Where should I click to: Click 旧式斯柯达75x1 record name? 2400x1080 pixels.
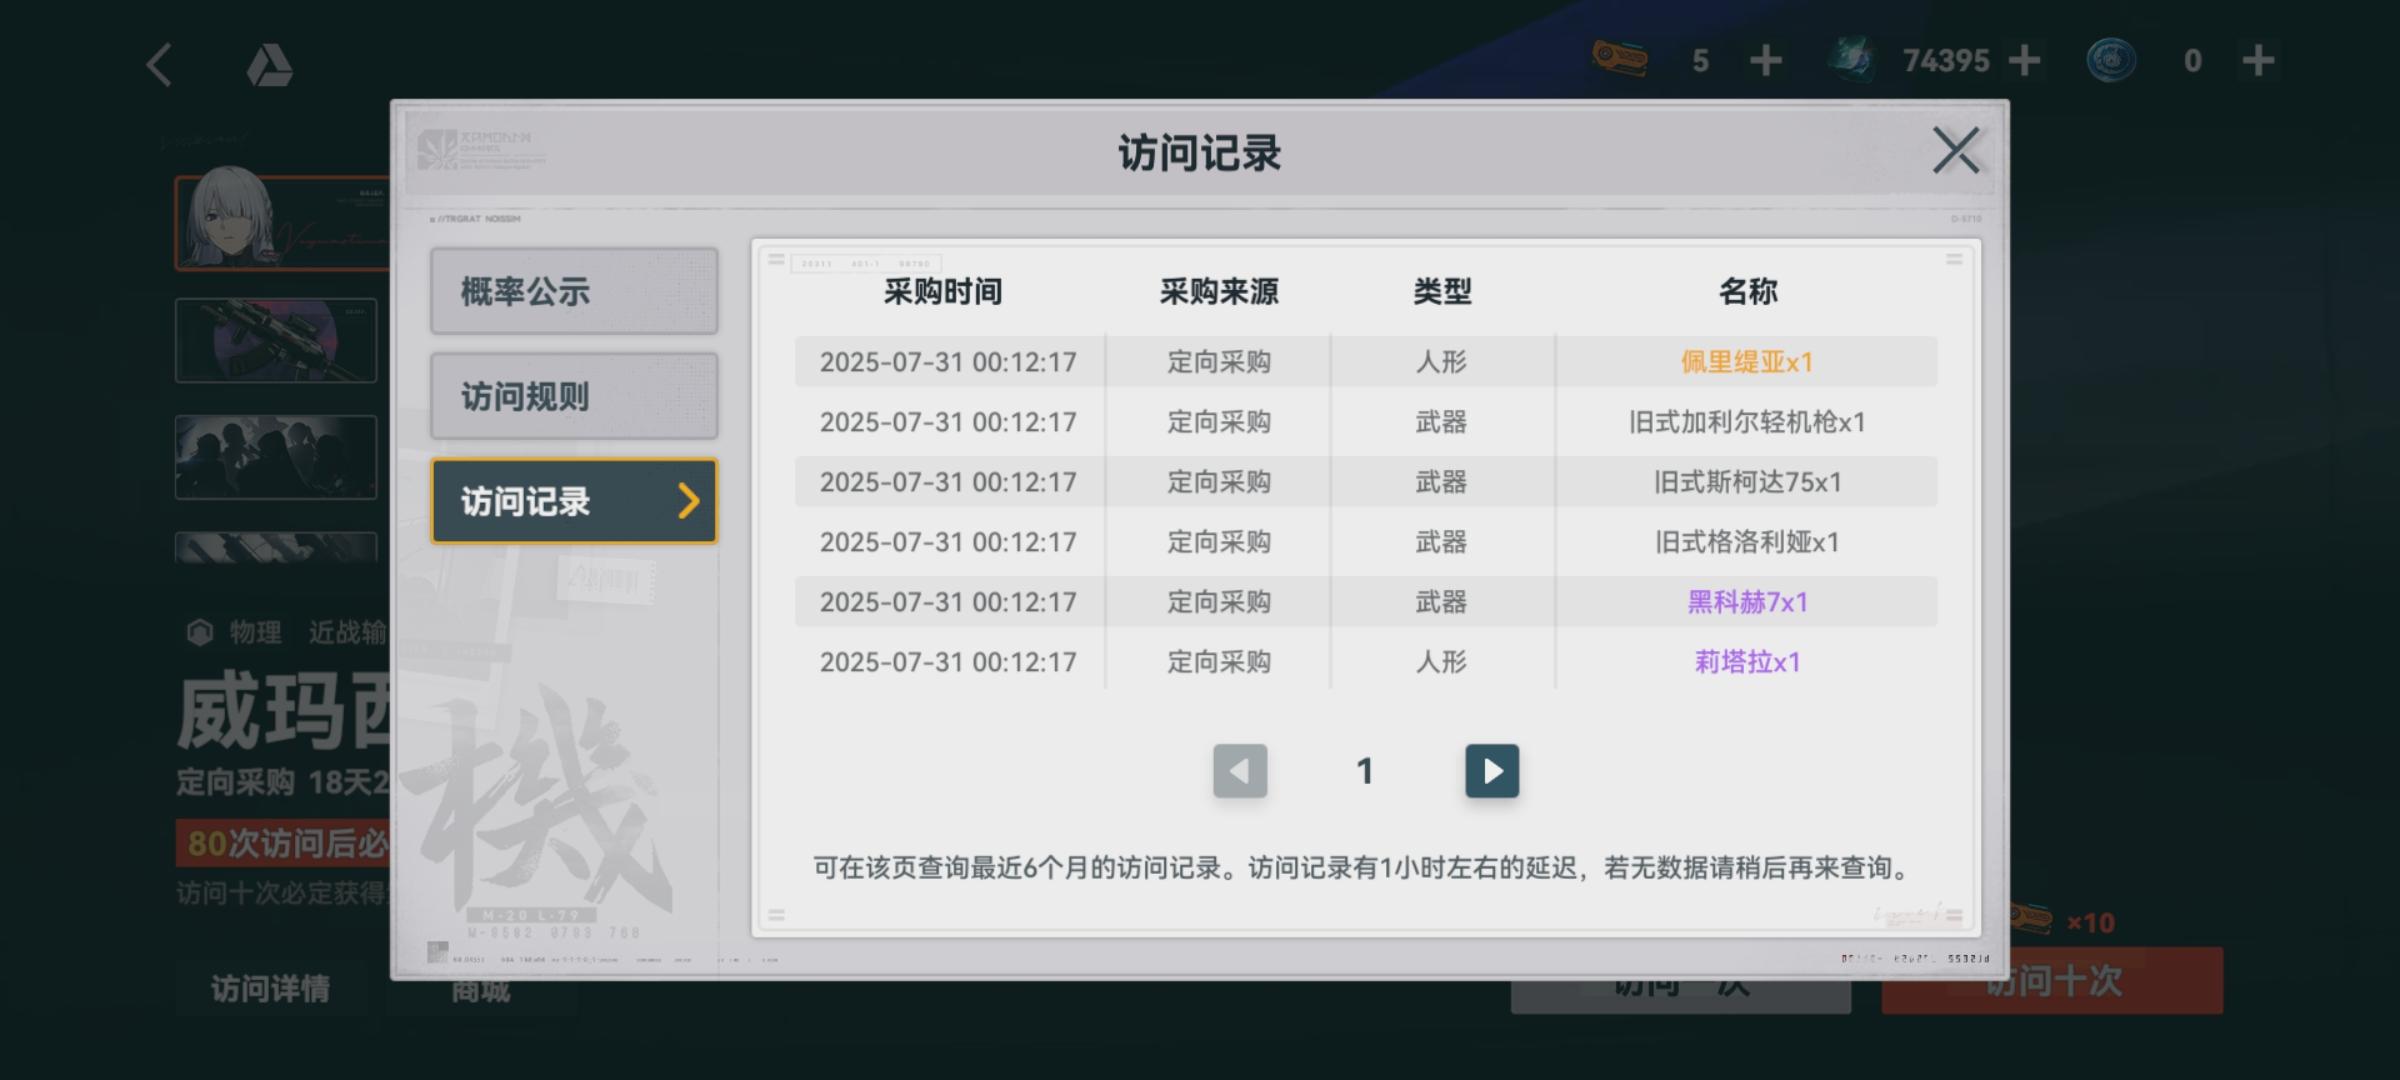pos(1746,482)
